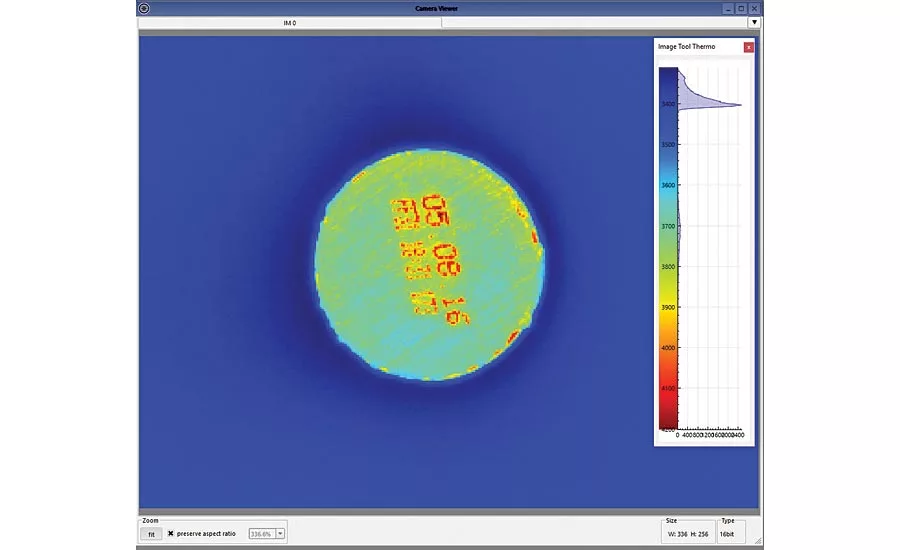The image size is (900, 550).
Task: Click the window resize grip corner
Action: 758,541
